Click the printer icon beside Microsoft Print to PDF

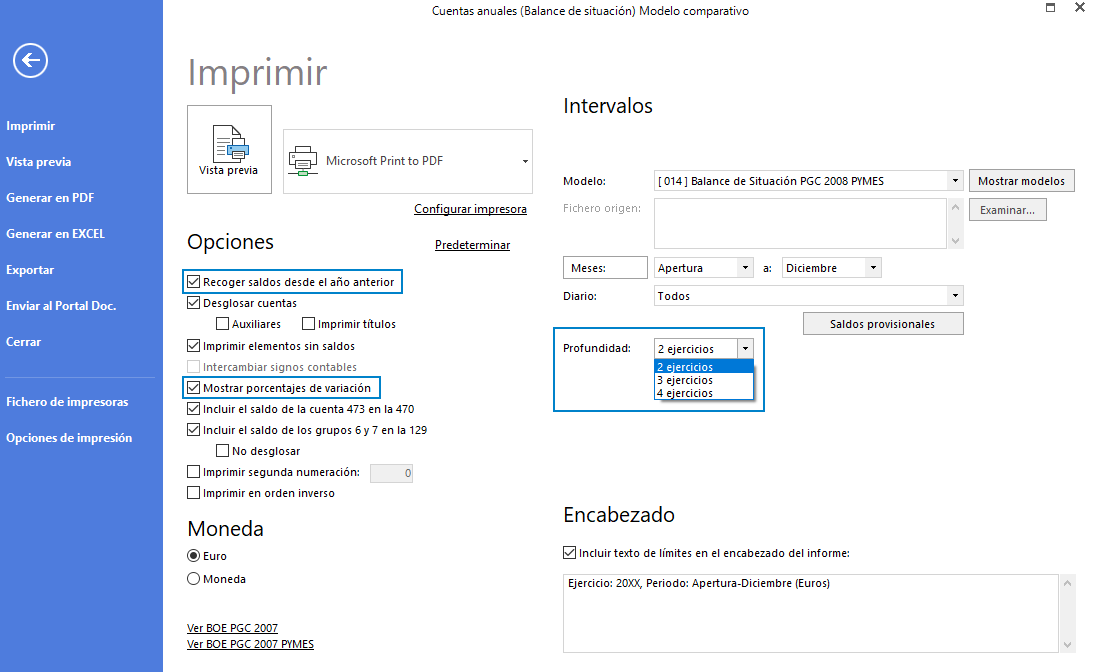[x=303, y=160]
